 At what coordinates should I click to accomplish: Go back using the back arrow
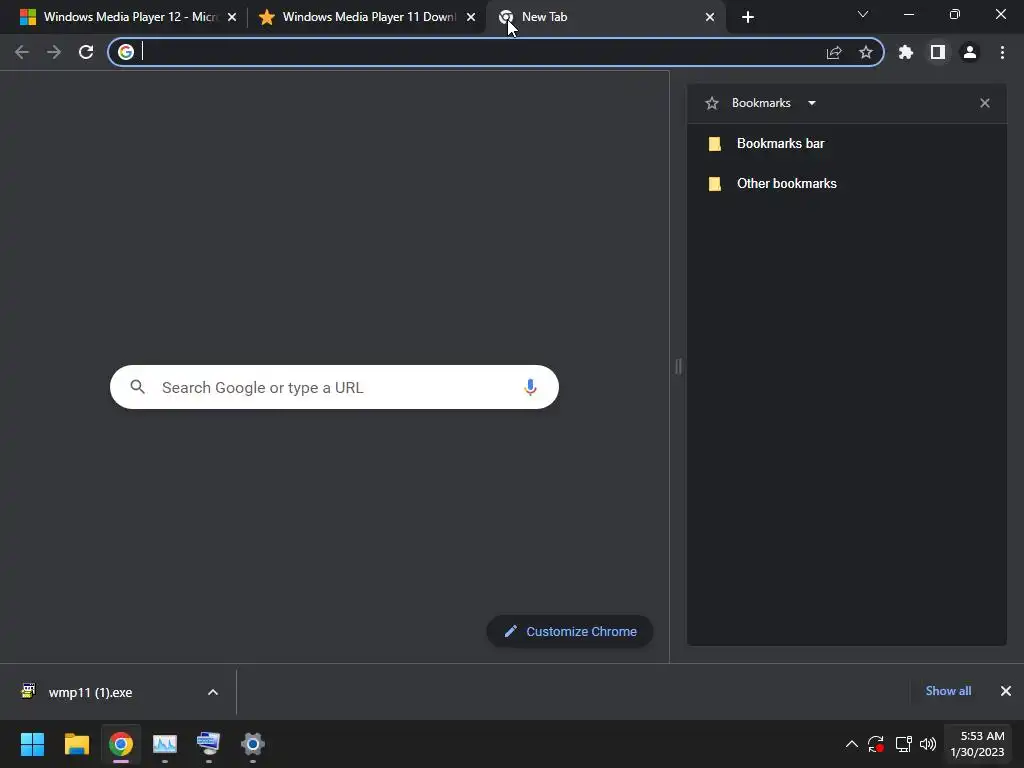pyautogui.click(x=22, y=52)
